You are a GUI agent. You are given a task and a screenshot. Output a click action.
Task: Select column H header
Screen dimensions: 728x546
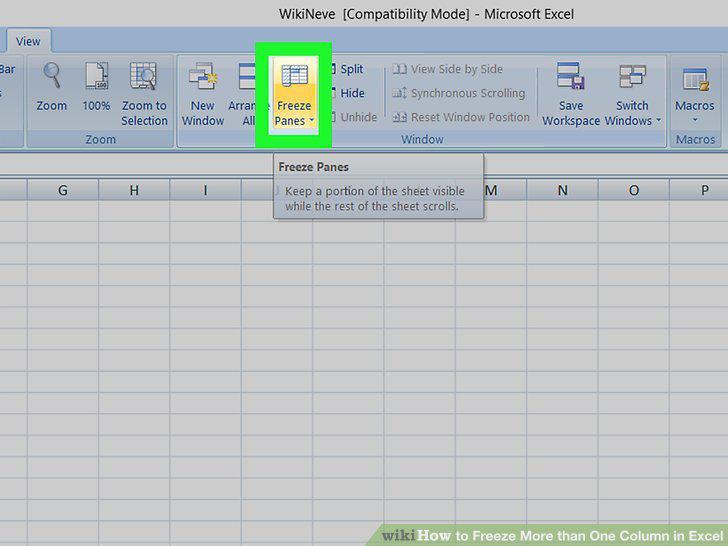pos(134,190)
